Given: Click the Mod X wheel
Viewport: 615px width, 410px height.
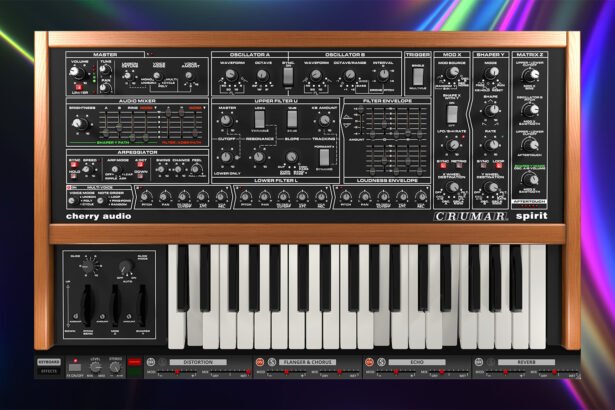Looking at the screenshot, I should point(115,305).
